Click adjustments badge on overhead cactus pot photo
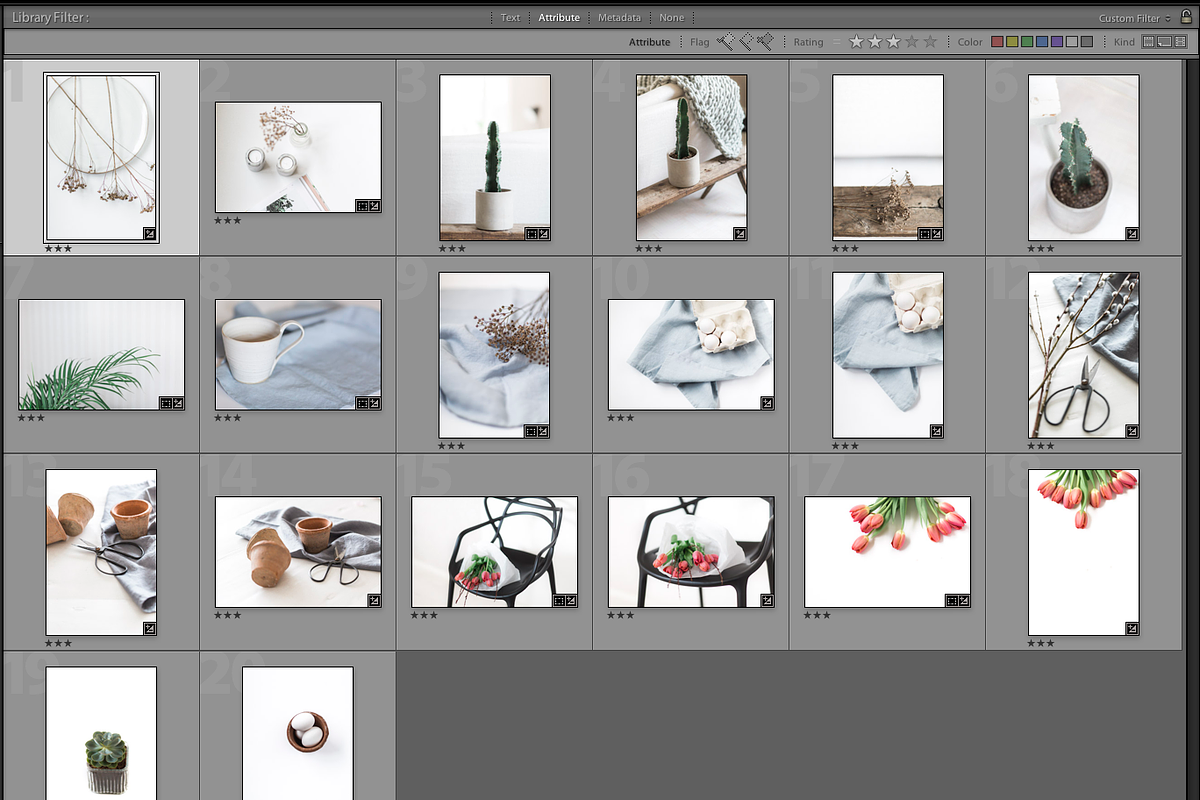 click(1132, 234)
